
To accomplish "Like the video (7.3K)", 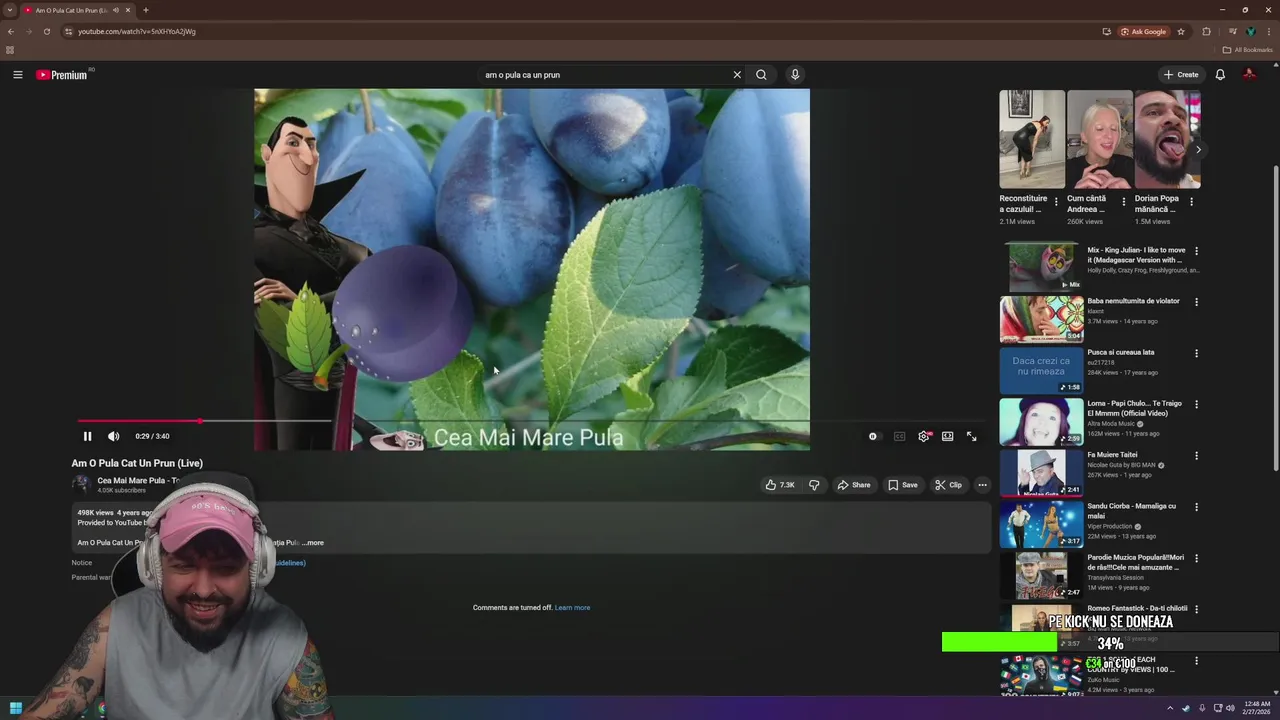I will pos(780,485).
